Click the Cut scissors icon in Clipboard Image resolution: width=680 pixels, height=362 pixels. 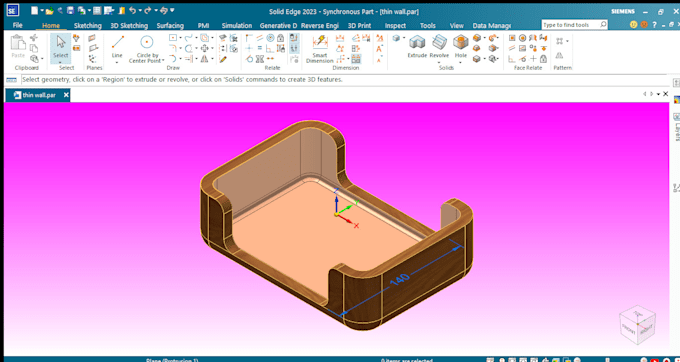click(x=34, y=37)
